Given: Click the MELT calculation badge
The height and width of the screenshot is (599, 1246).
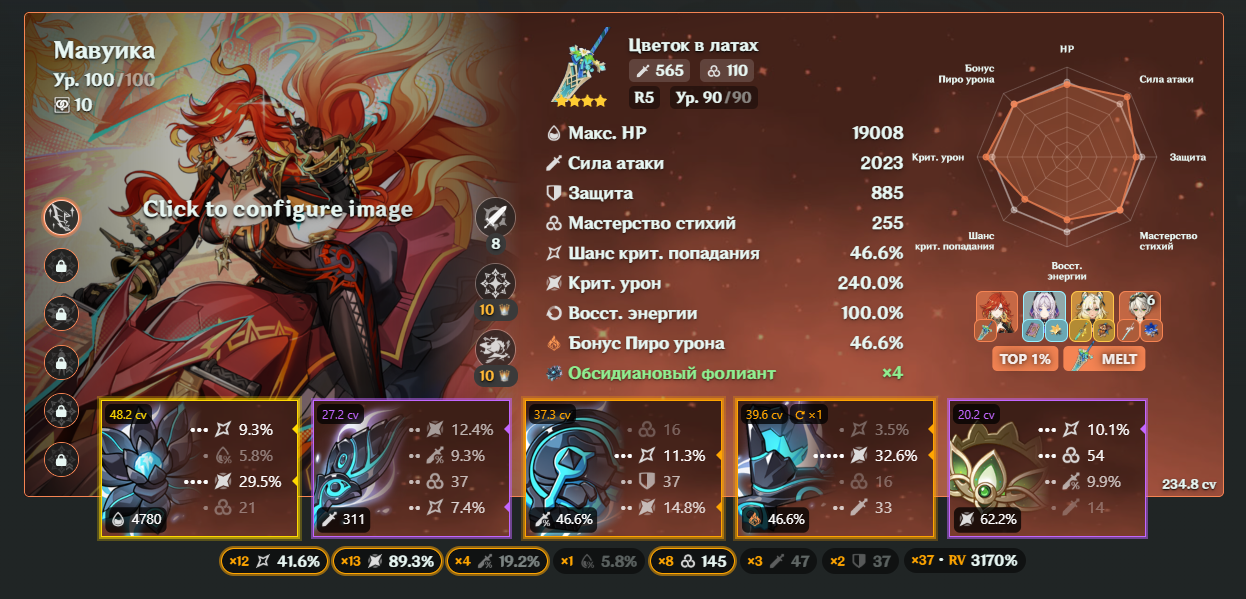Looking at the screenshot, I should click(1104, 358).
